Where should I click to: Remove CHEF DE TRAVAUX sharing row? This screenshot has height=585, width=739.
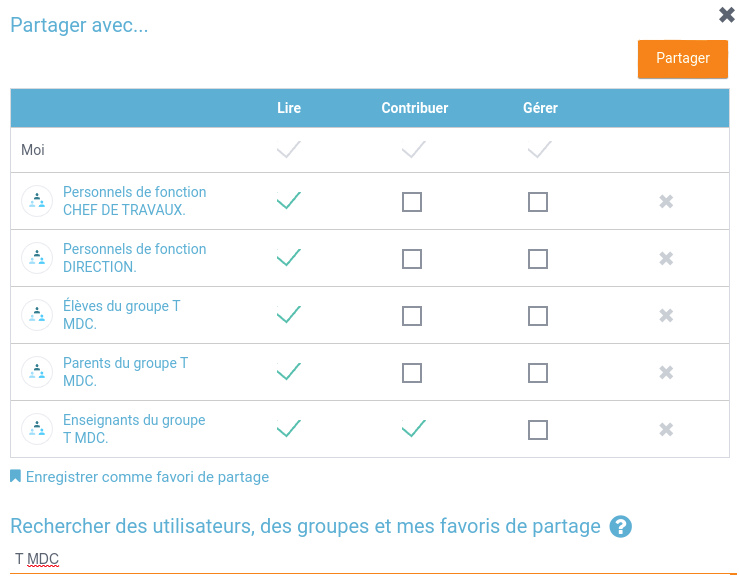[x=666, y=202]
